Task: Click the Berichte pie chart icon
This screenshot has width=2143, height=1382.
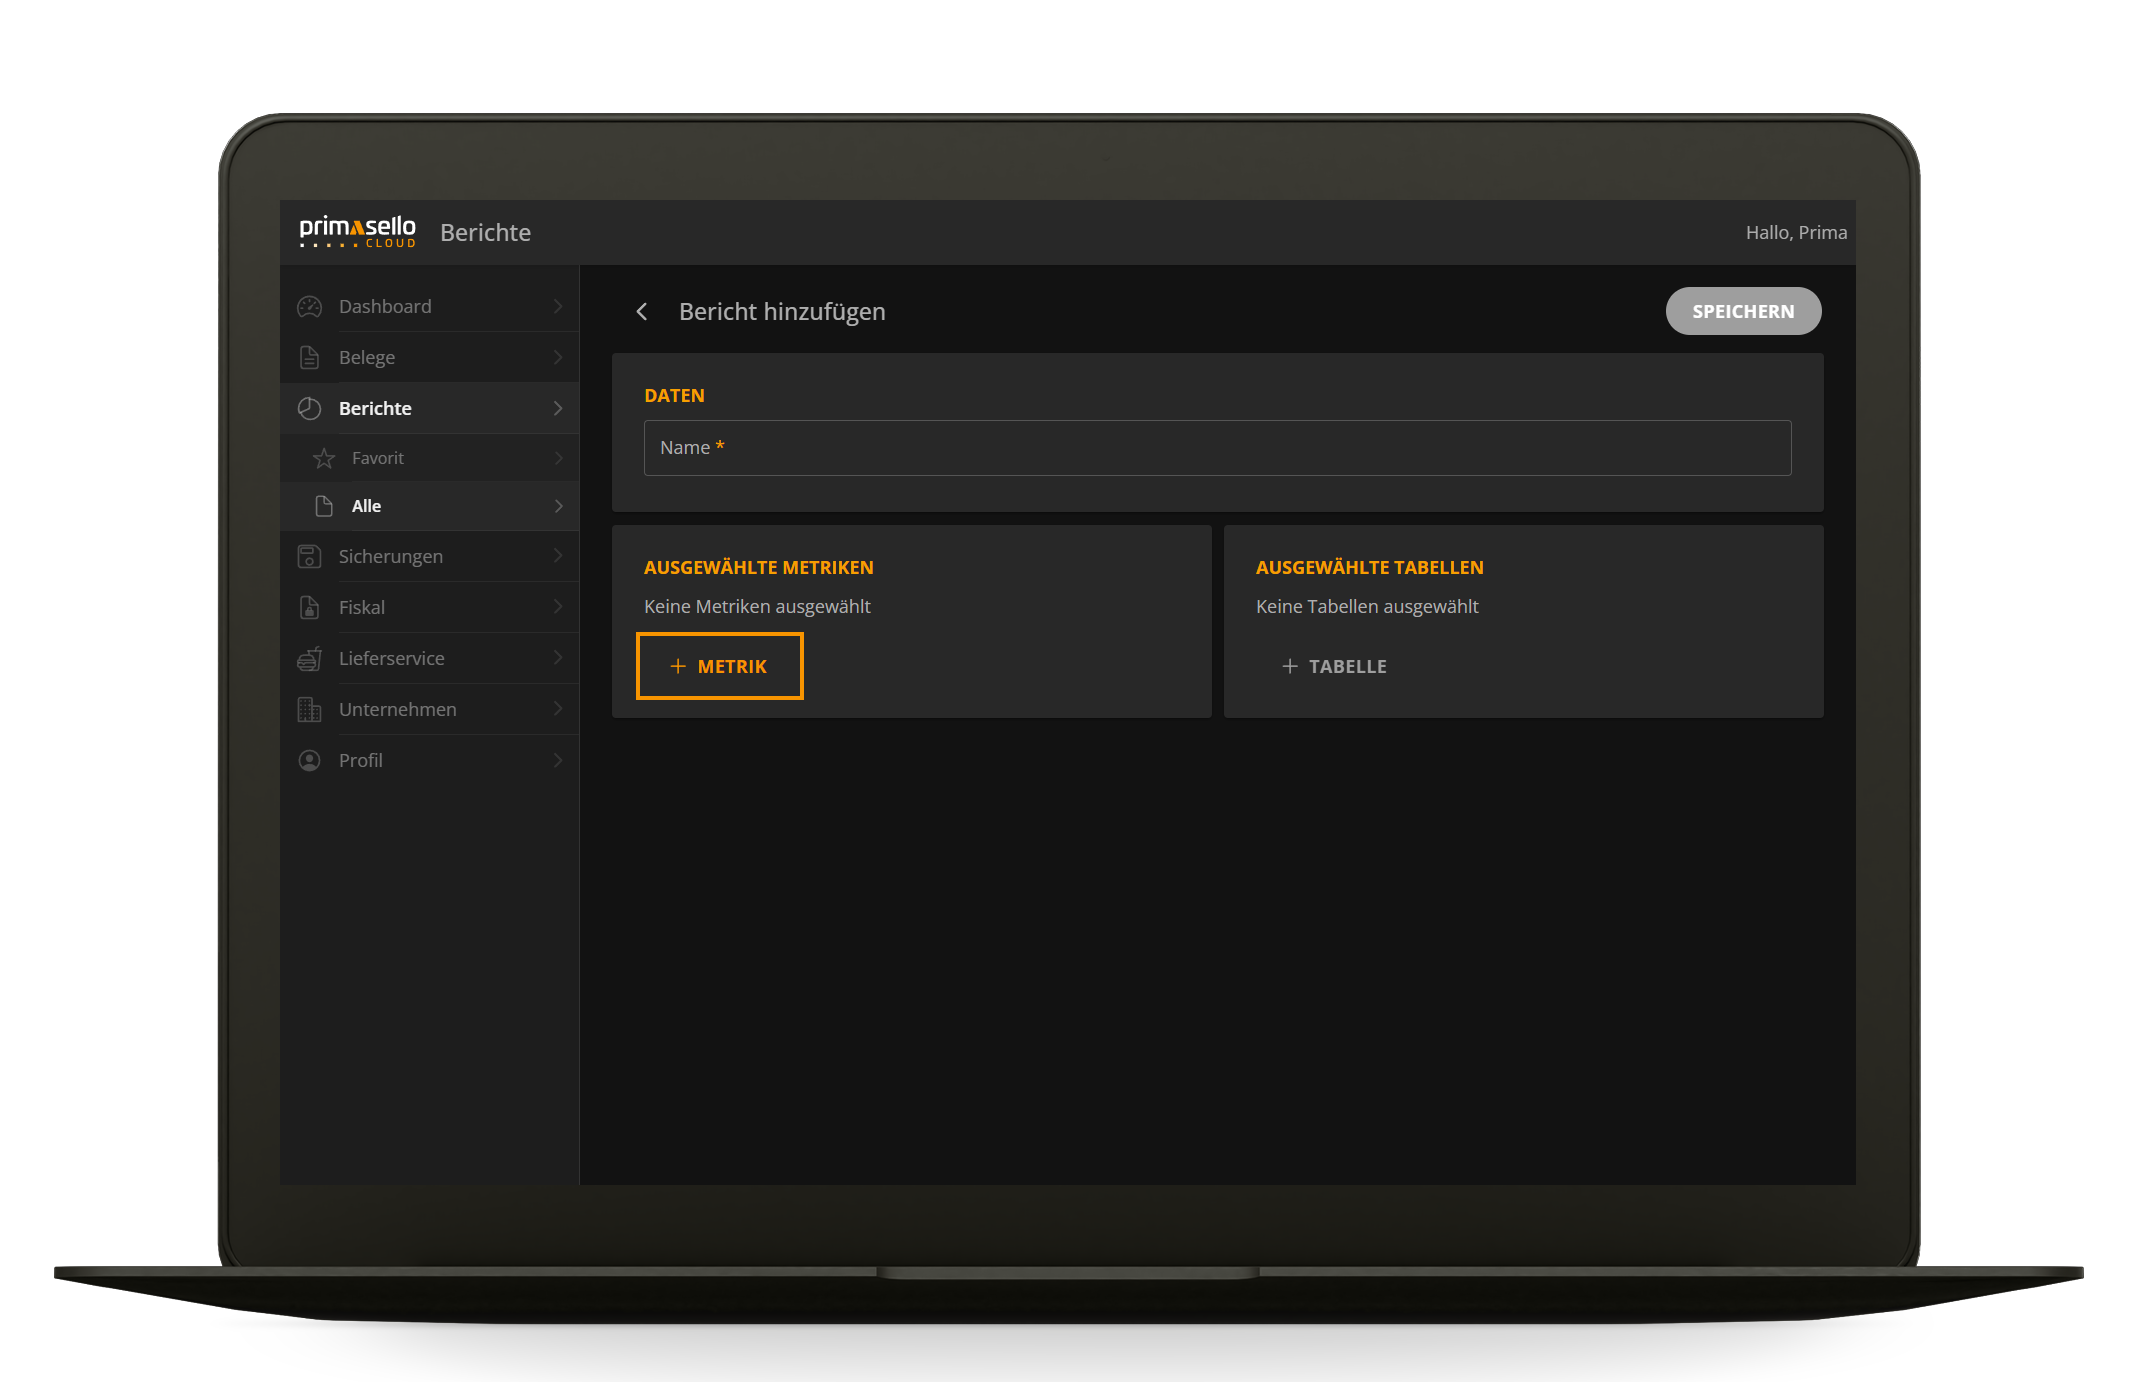Action: click(310, 408)
